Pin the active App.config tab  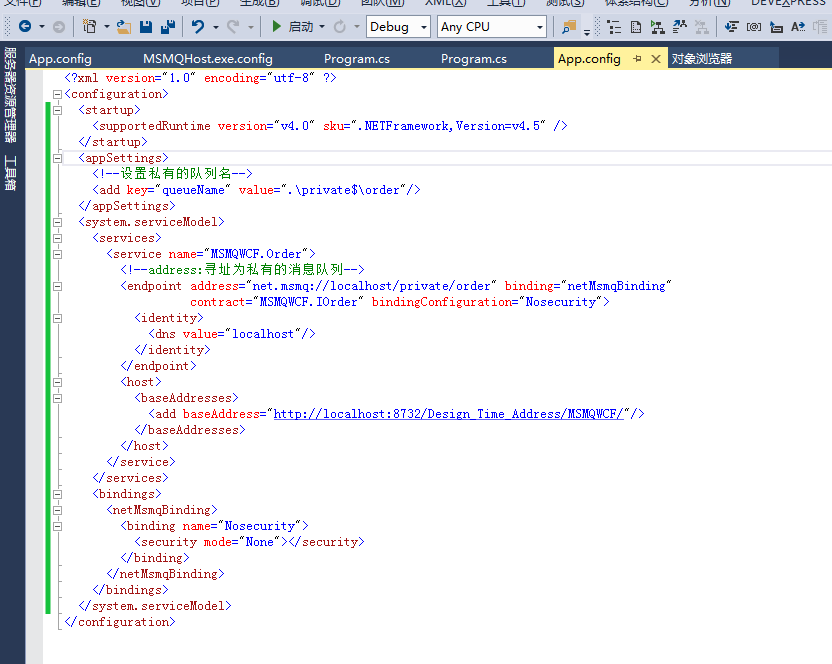pyautogui.click(x=637, y=58)
